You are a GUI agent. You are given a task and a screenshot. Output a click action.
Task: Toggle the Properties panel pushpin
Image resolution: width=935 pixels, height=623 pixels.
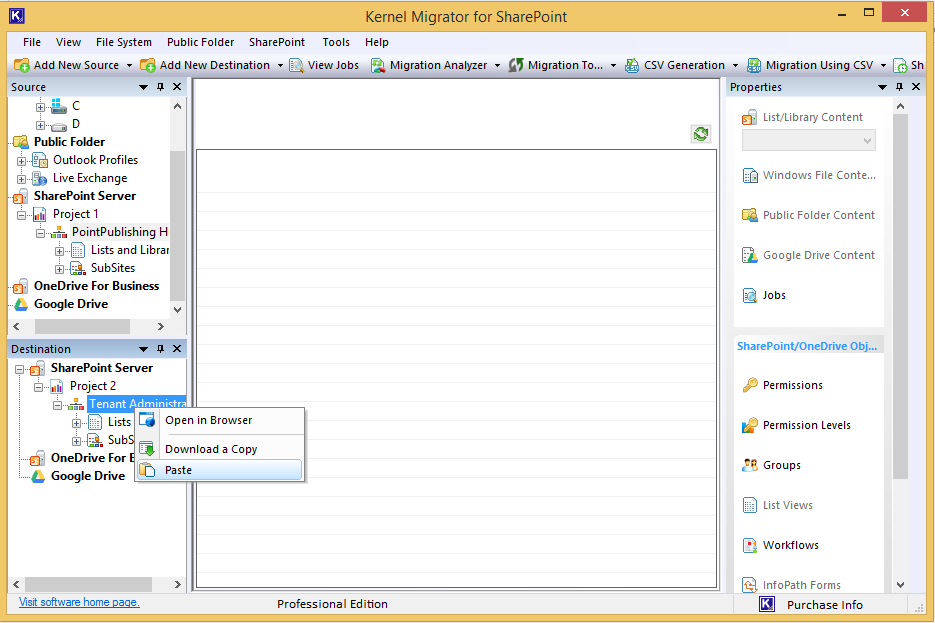click(x=899, y=87)
